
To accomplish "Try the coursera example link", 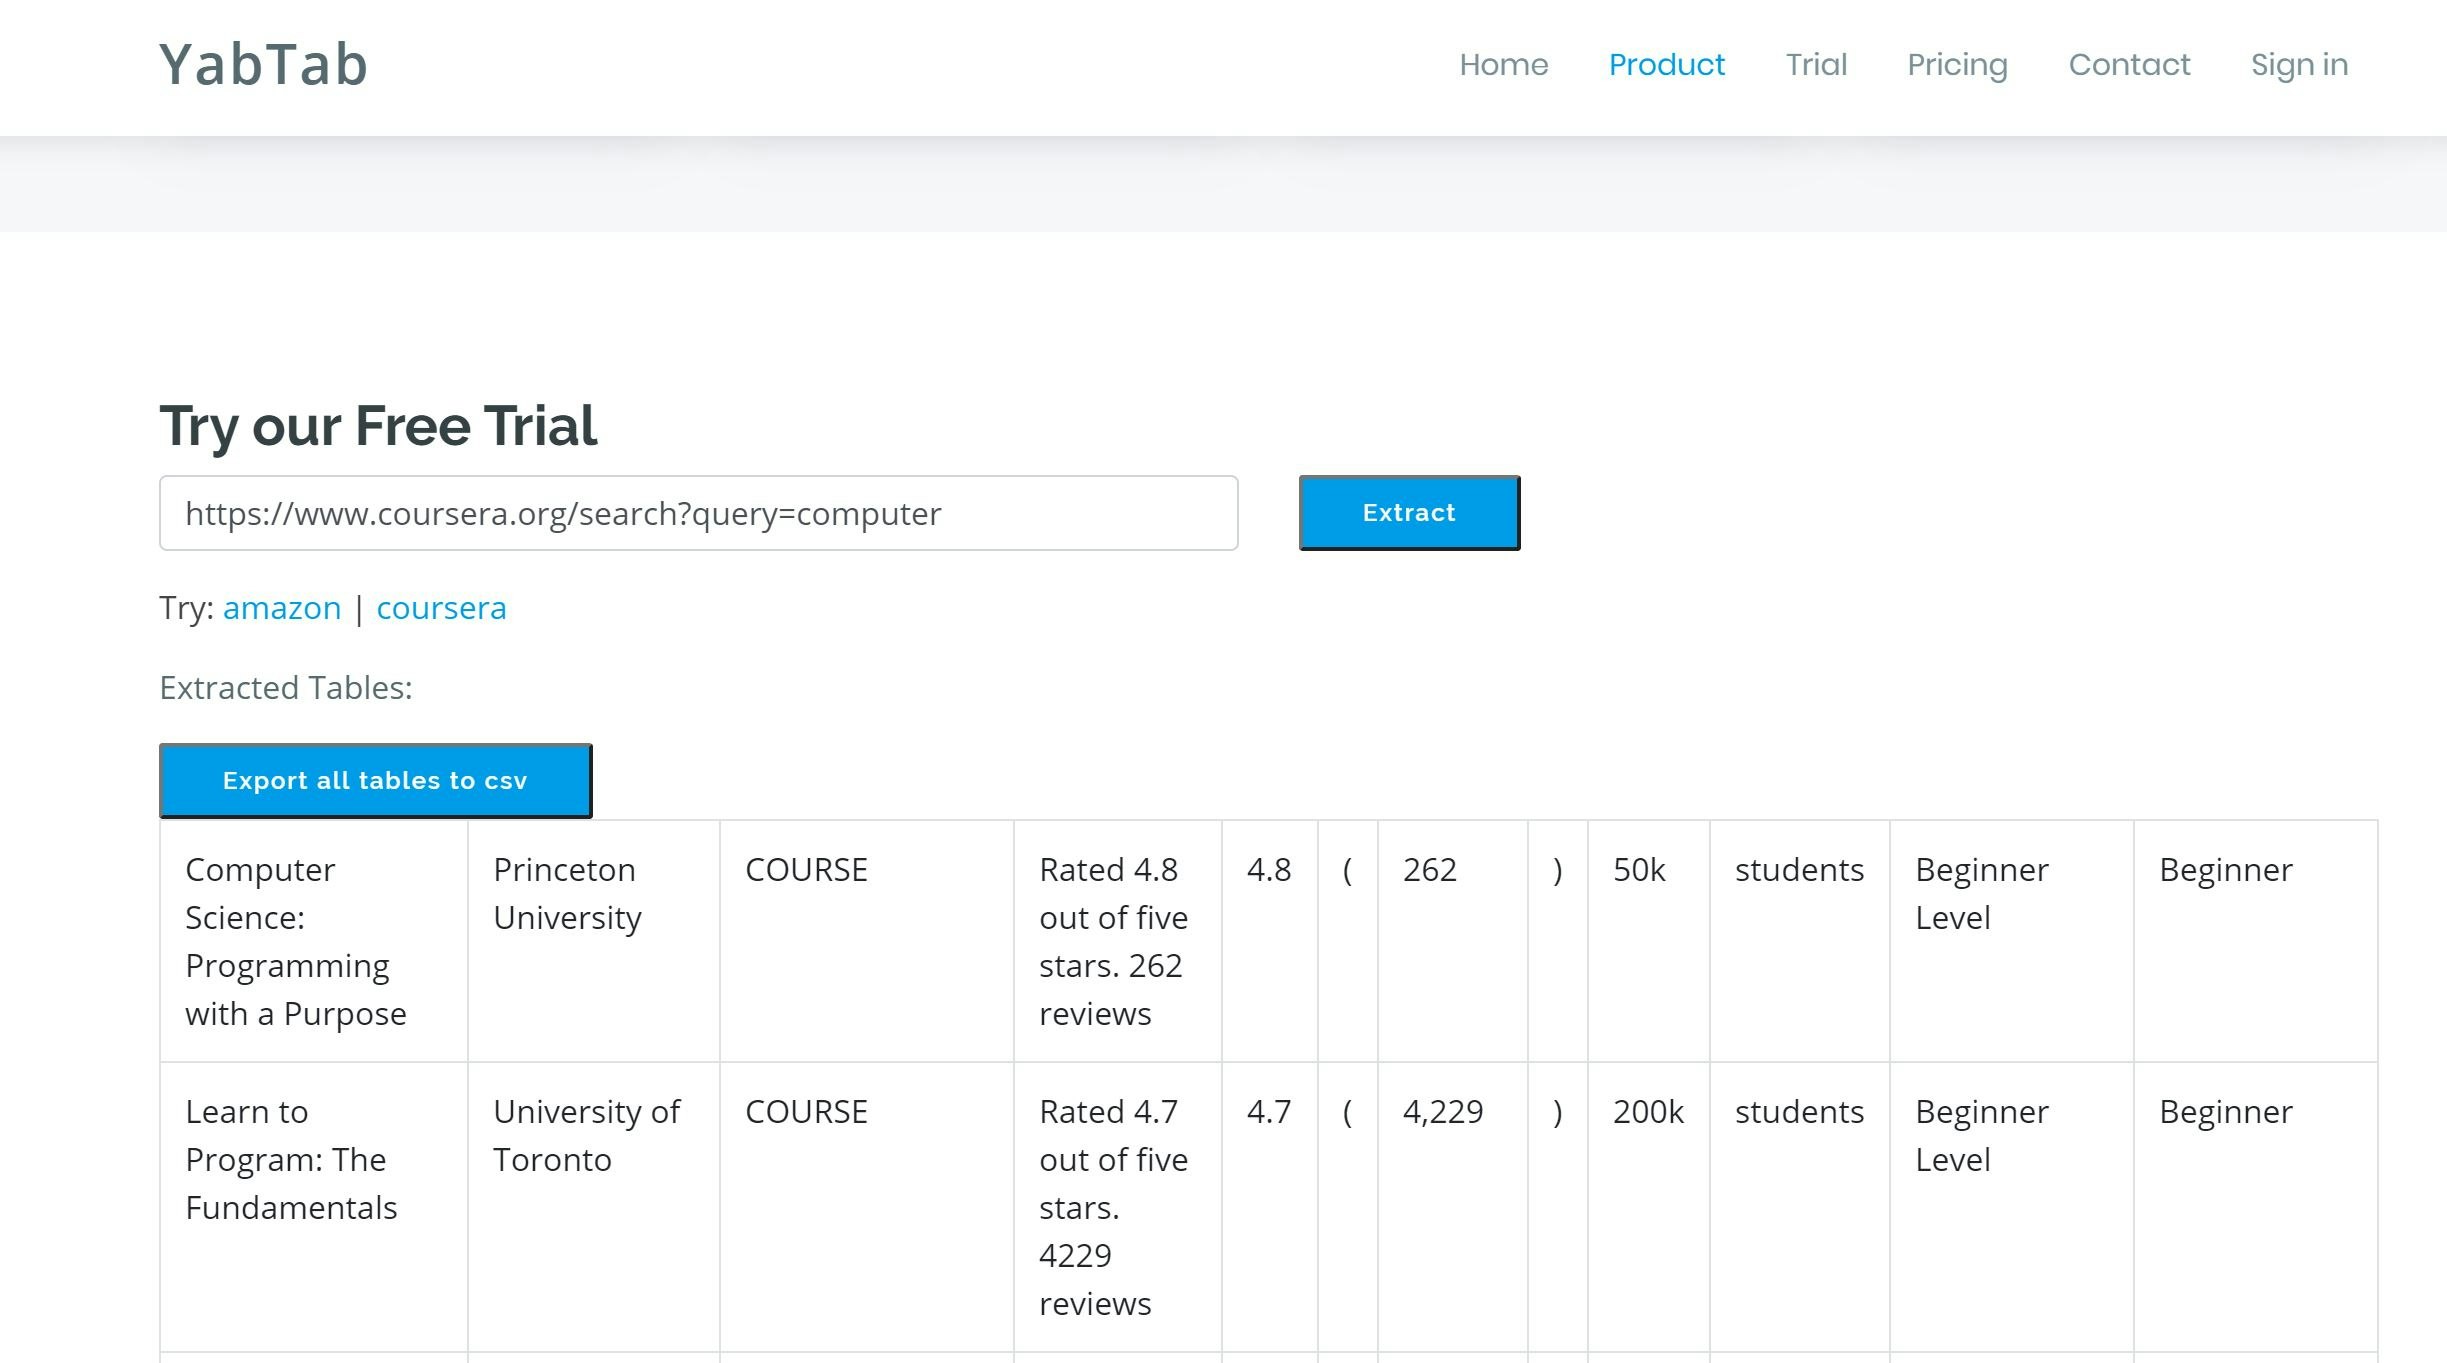I will [x=441, y=608].
